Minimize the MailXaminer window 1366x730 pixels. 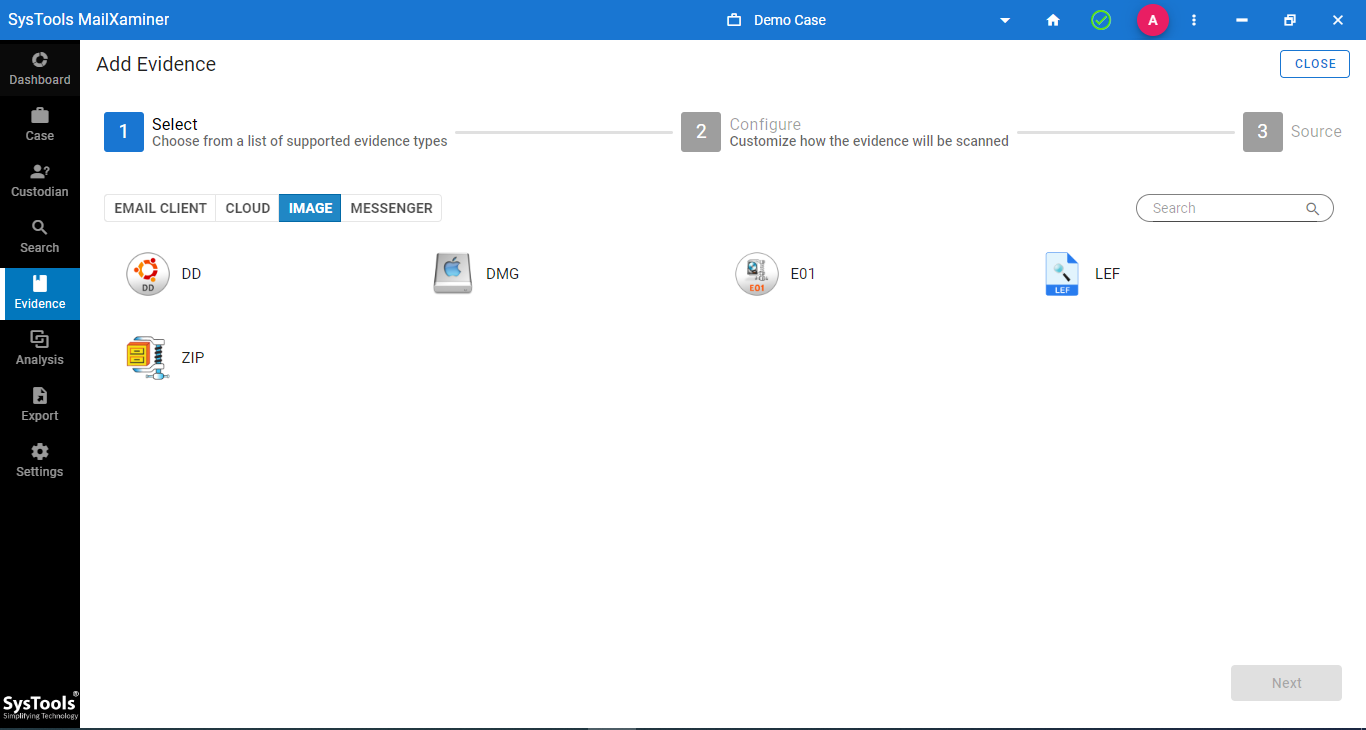click(x=1242, y=20)
